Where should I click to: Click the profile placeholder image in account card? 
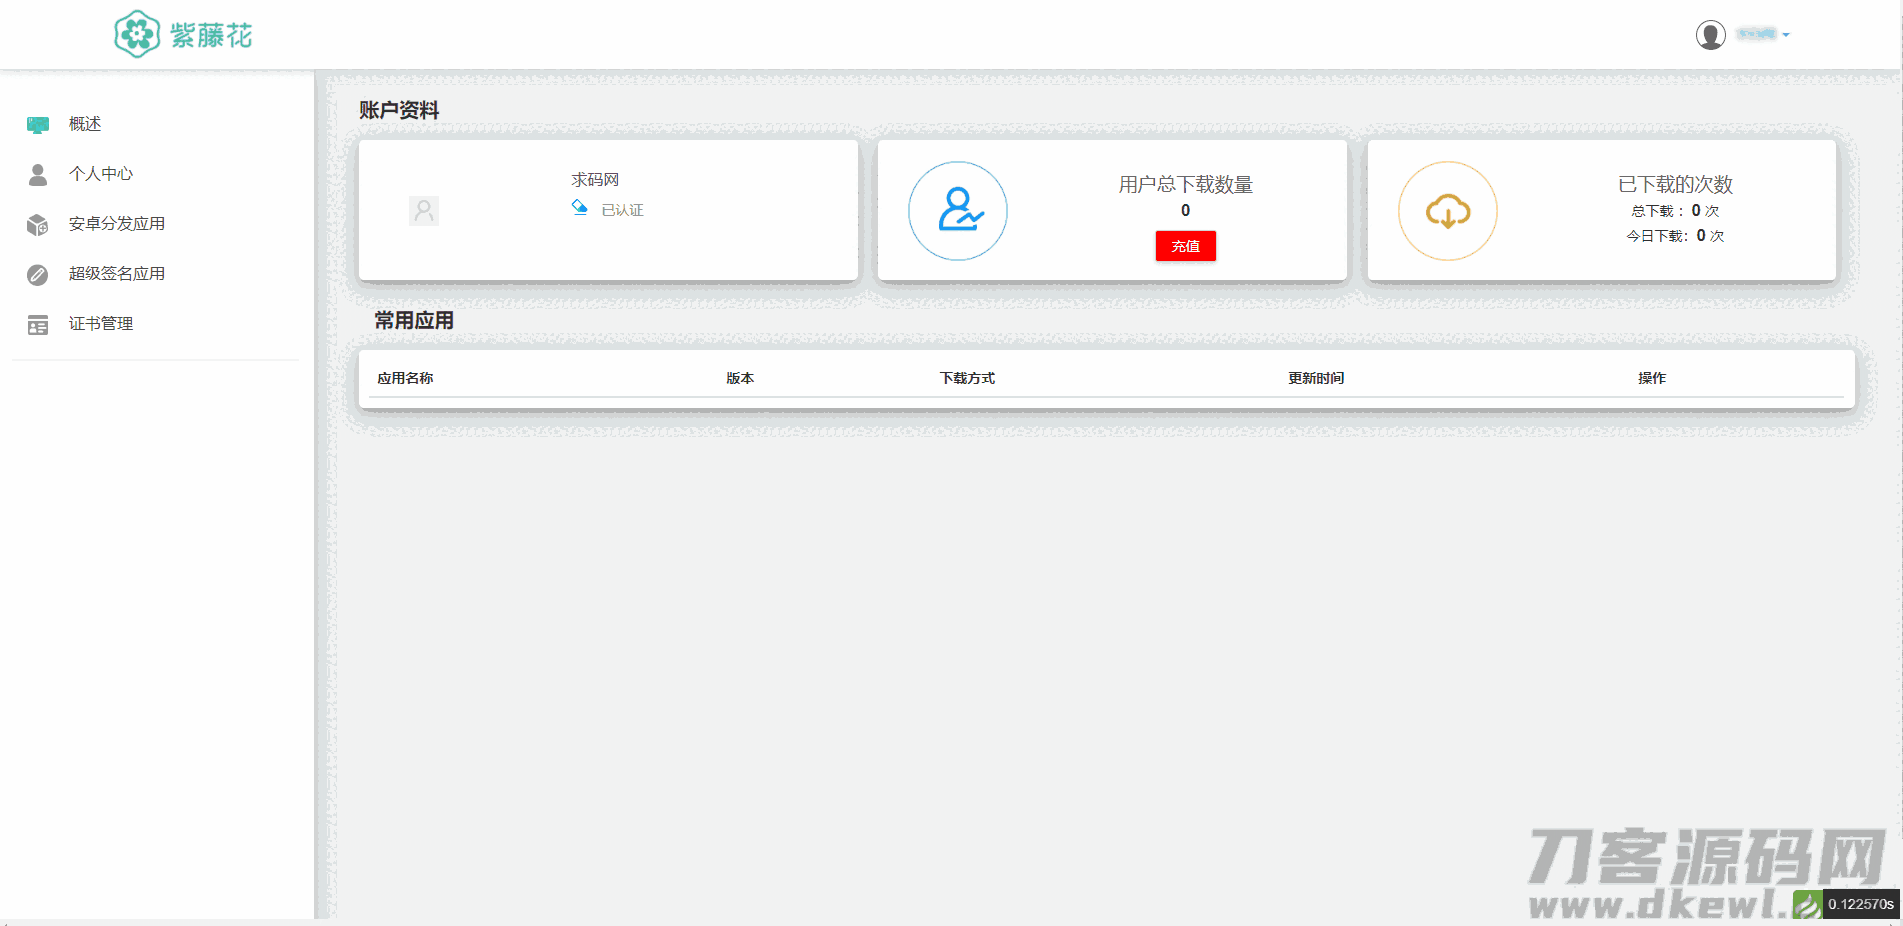[424, 211]
